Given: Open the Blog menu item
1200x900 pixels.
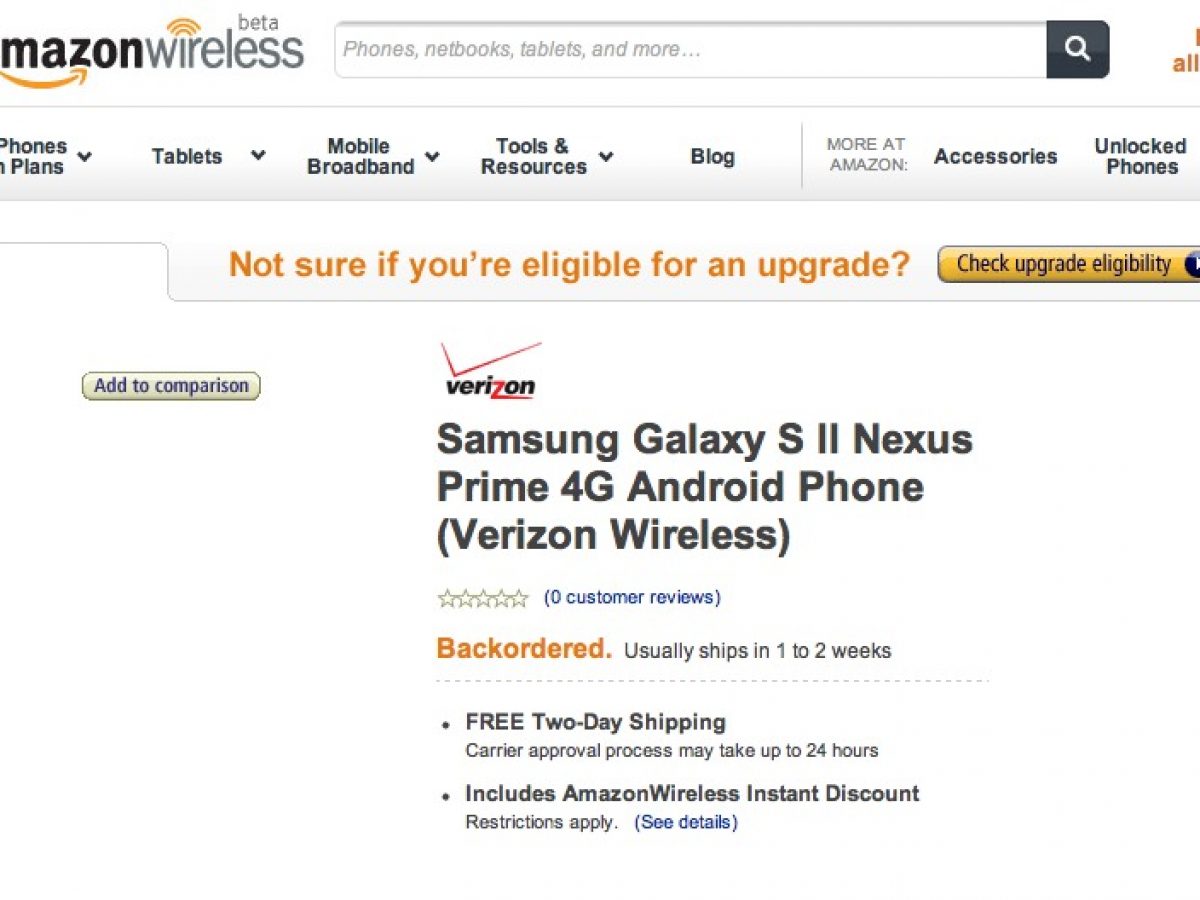Looking at the screenshot, I should coord(712,157).
